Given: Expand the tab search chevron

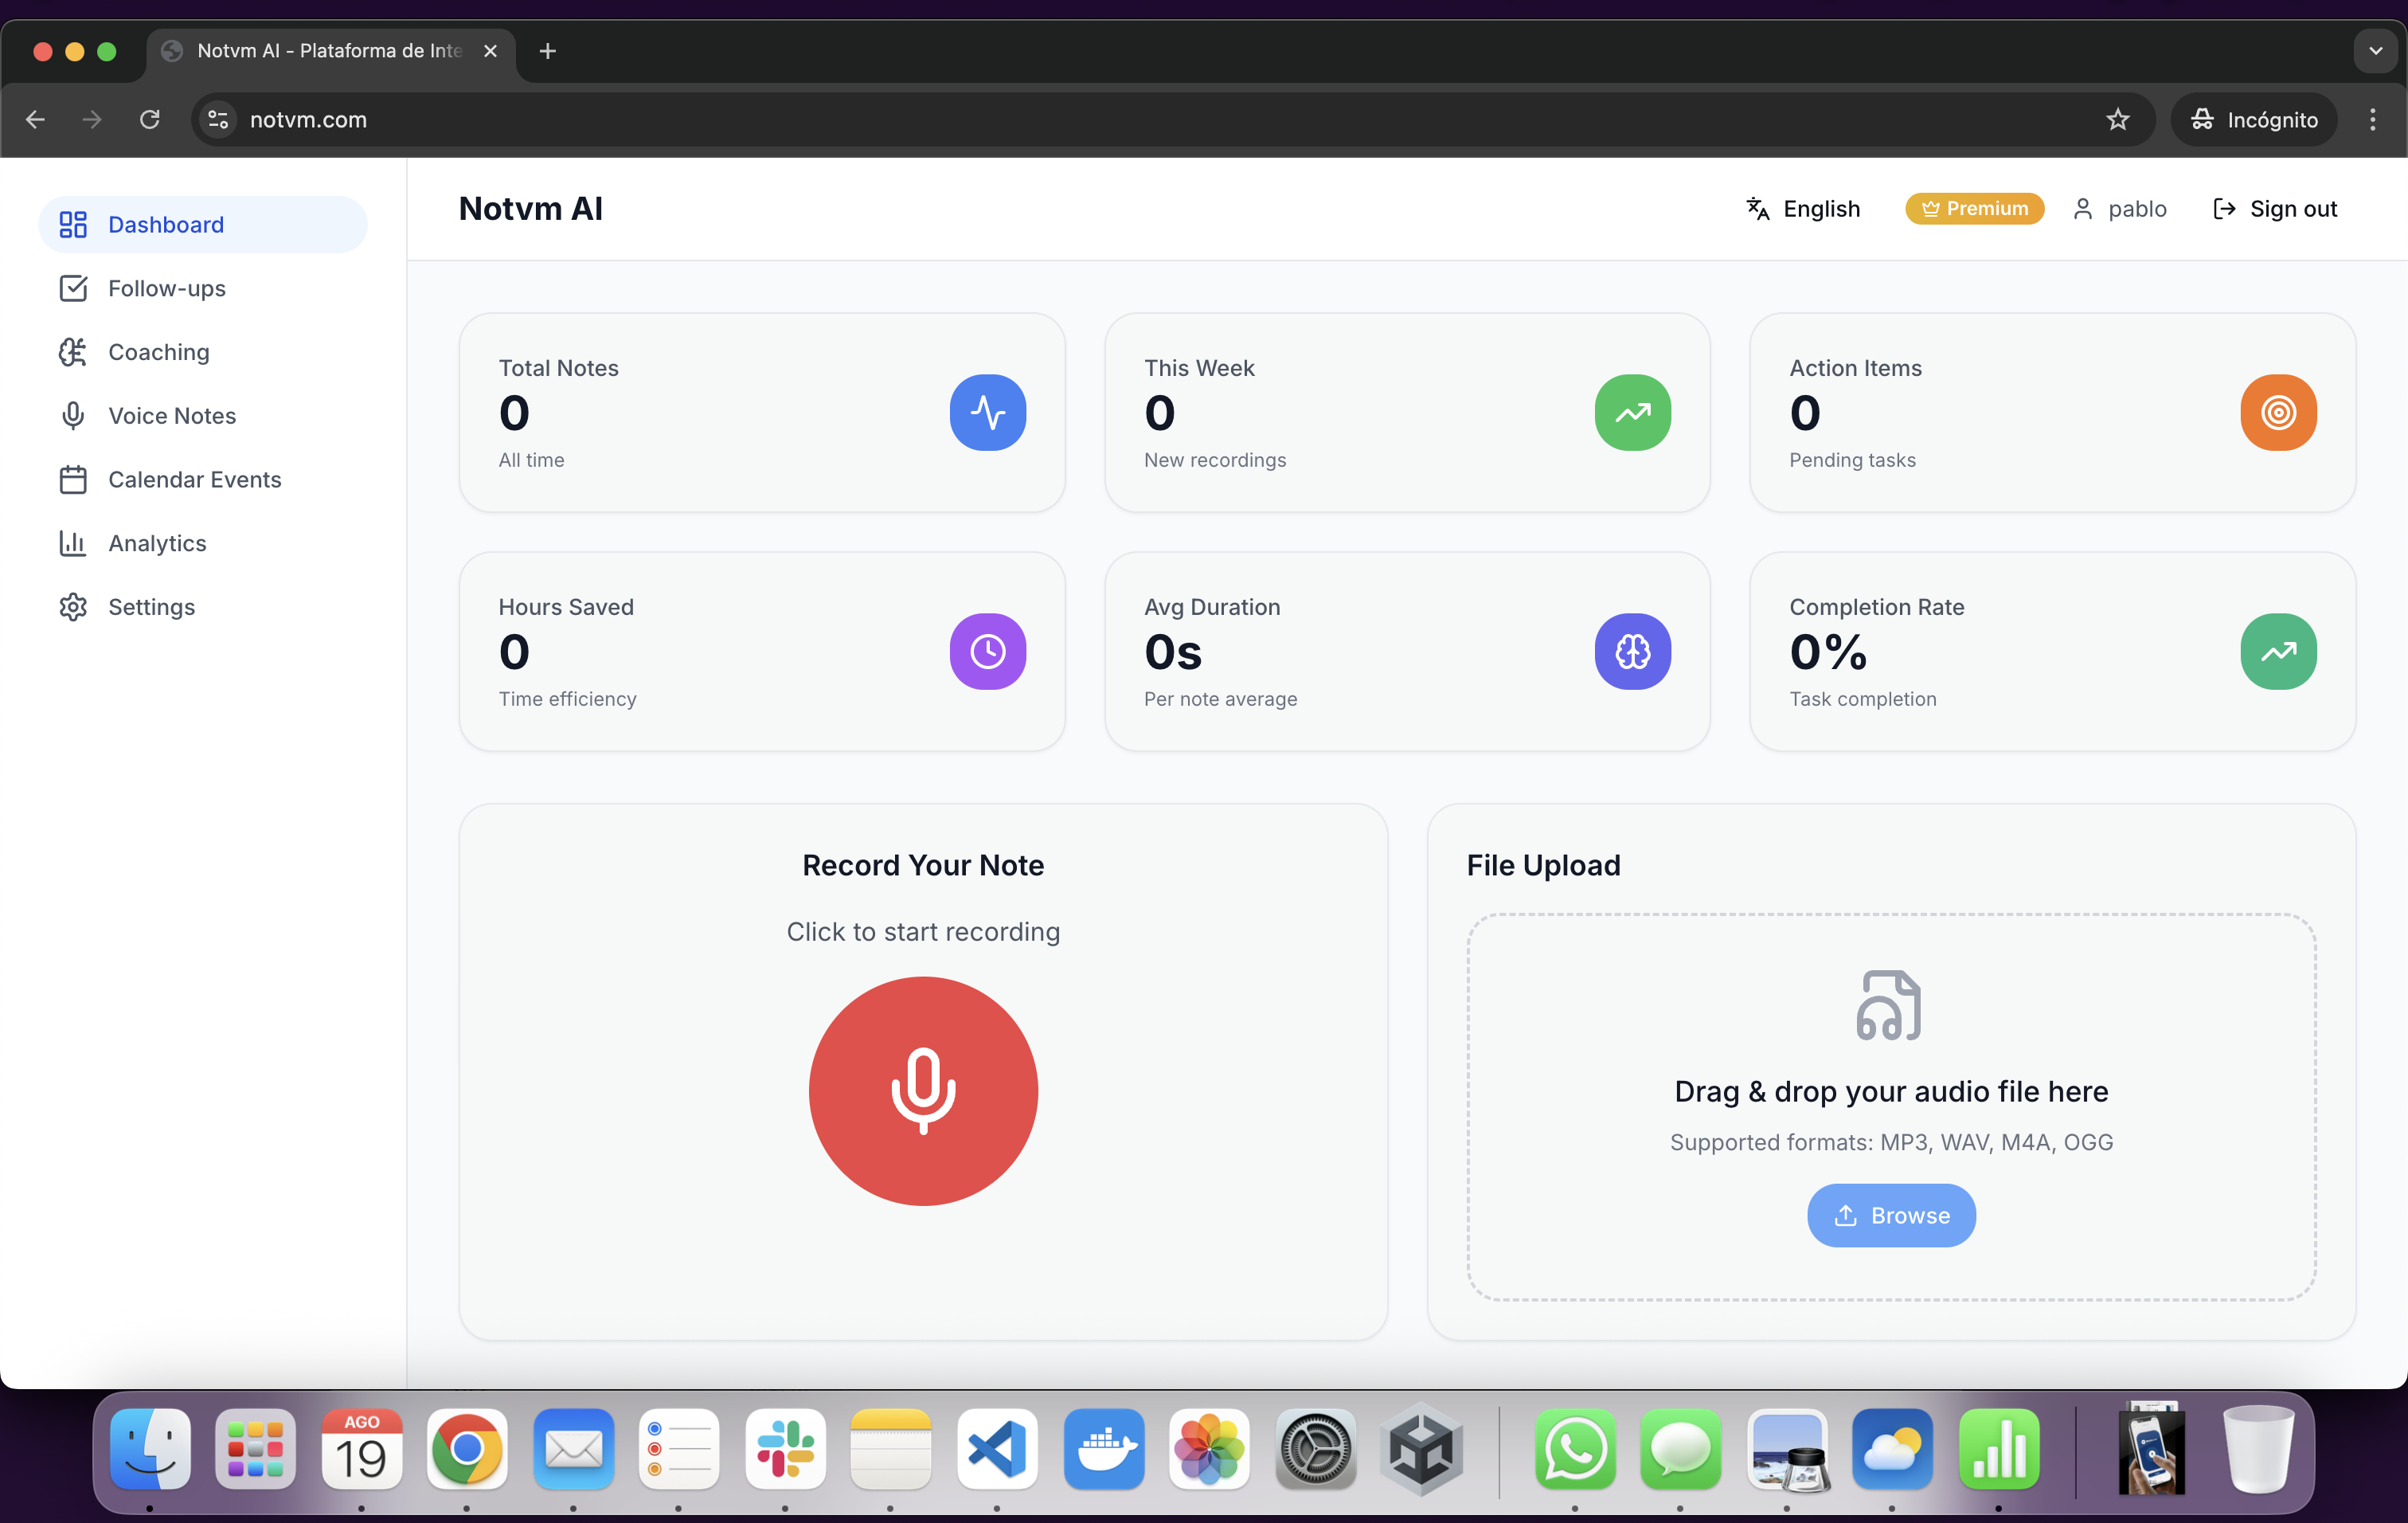Looking at the screenshot, I should (x=2375, y=50).
